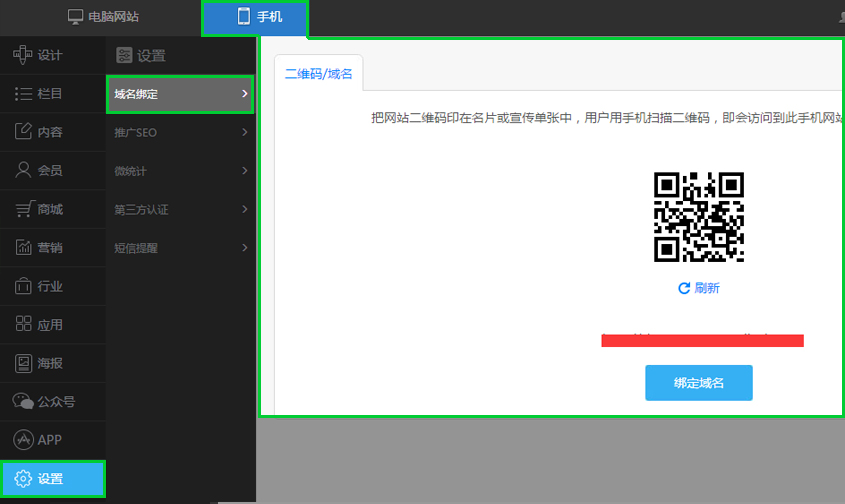Click the QR code image

point(699,217)
